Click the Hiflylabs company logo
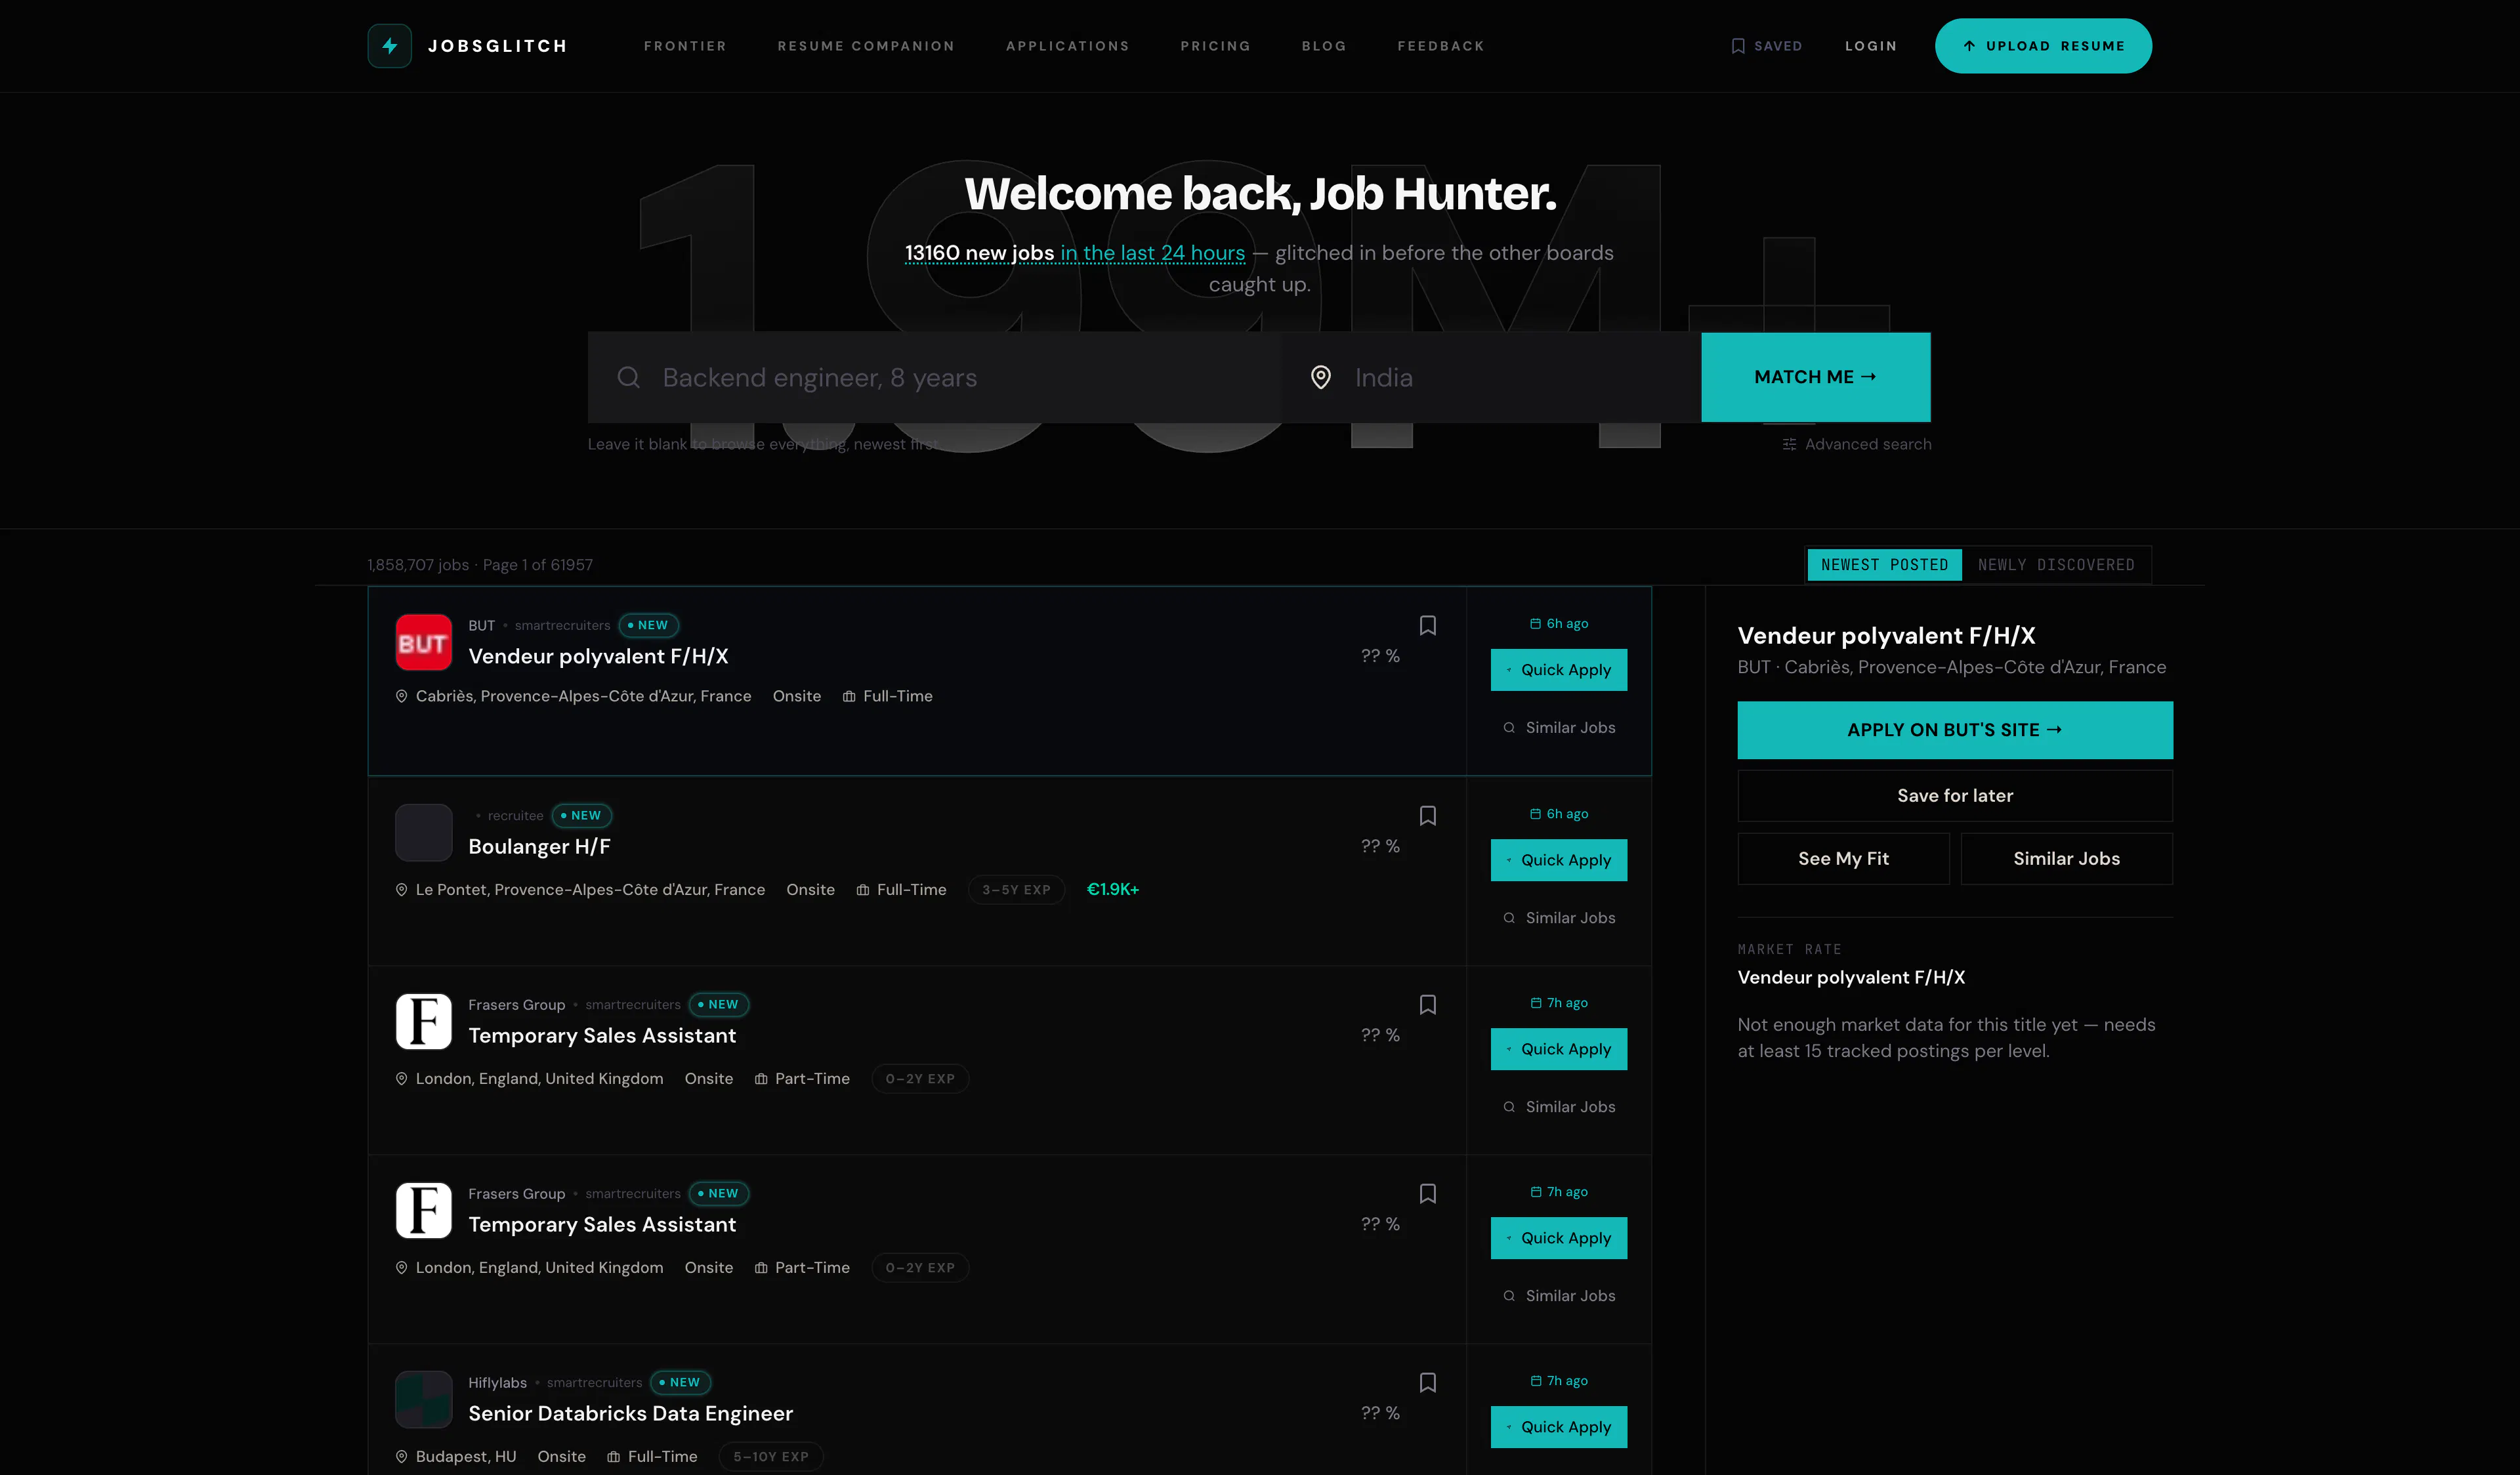Image resolution: width=2520 pixels, height=1475 pixels. (x=423, y=1399)
